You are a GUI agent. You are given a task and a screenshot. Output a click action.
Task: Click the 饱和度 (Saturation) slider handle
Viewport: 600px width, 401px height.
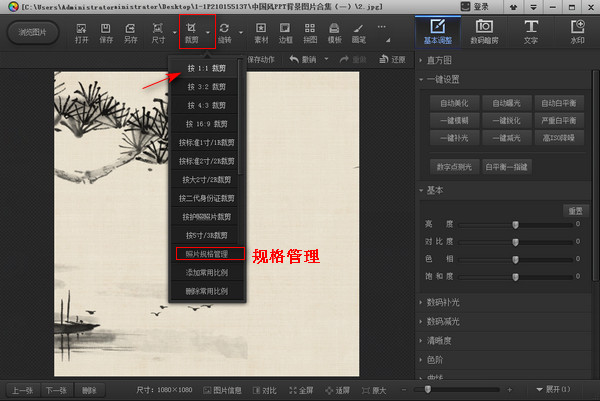pos(515,277)
